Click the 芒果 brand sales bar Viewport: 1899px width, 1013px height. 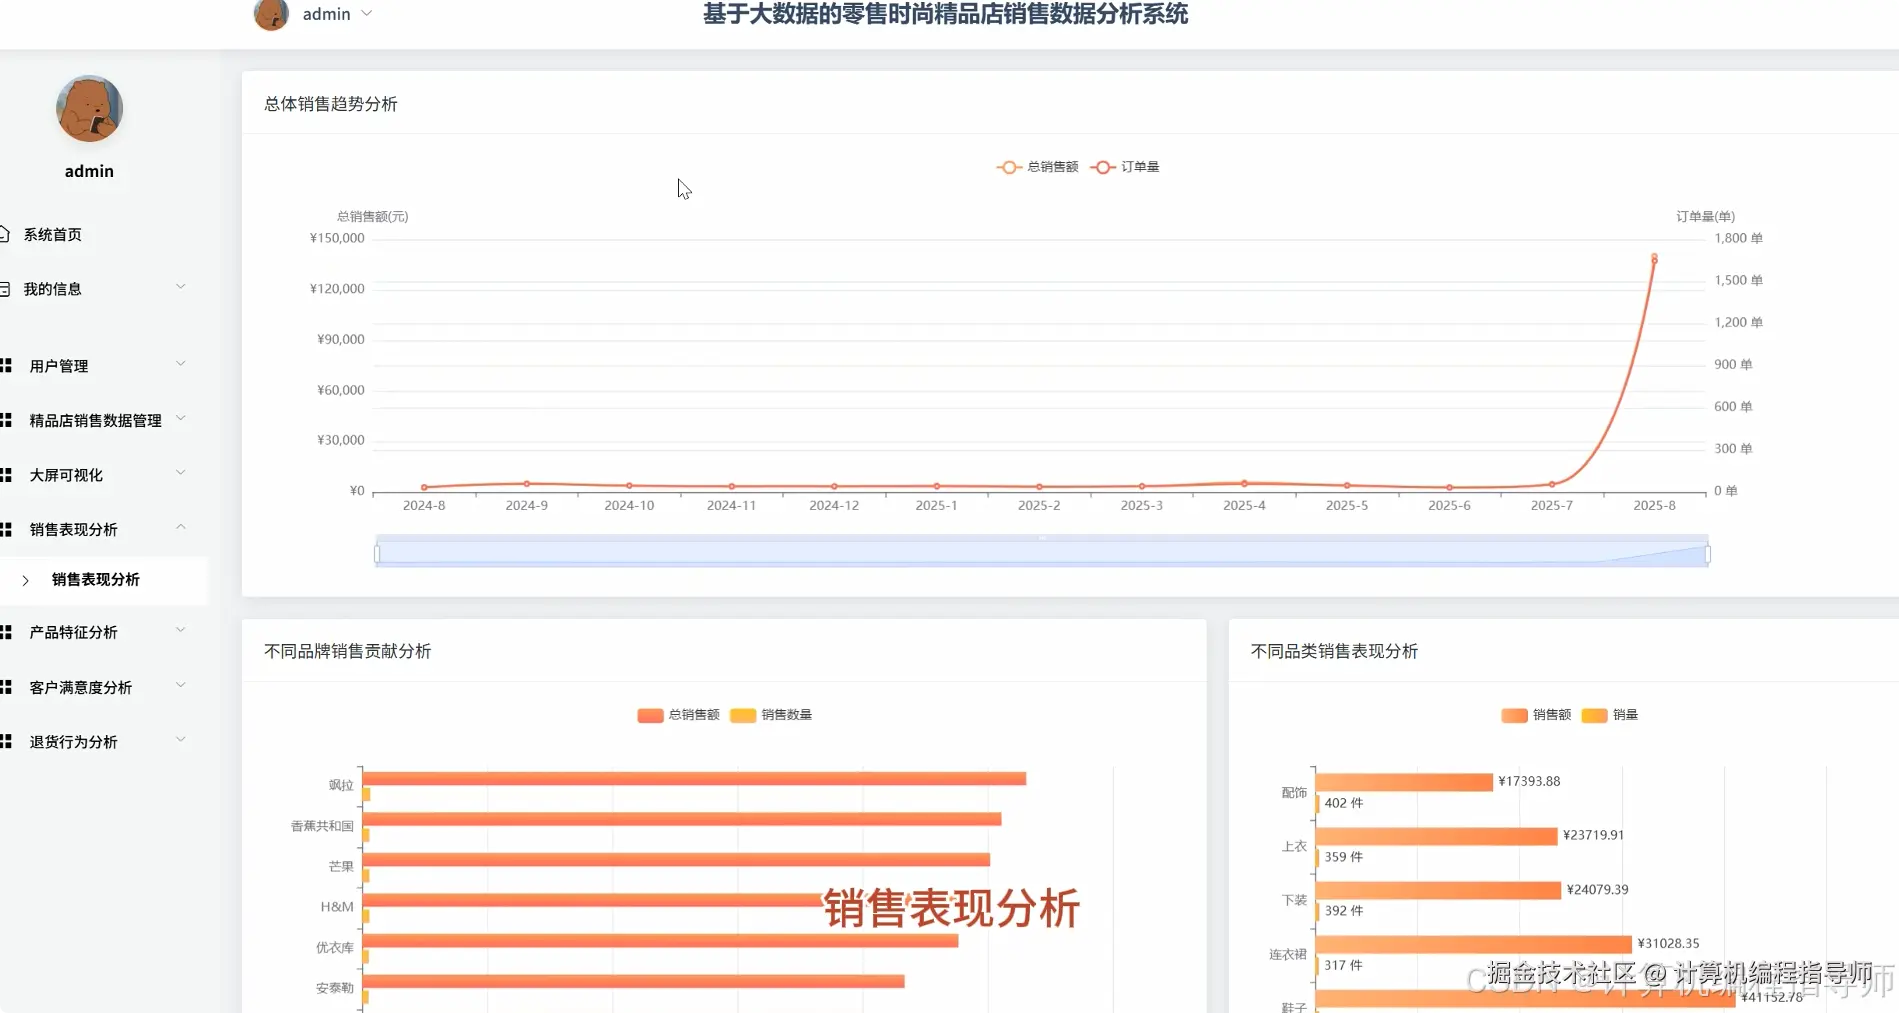(676, 860)
